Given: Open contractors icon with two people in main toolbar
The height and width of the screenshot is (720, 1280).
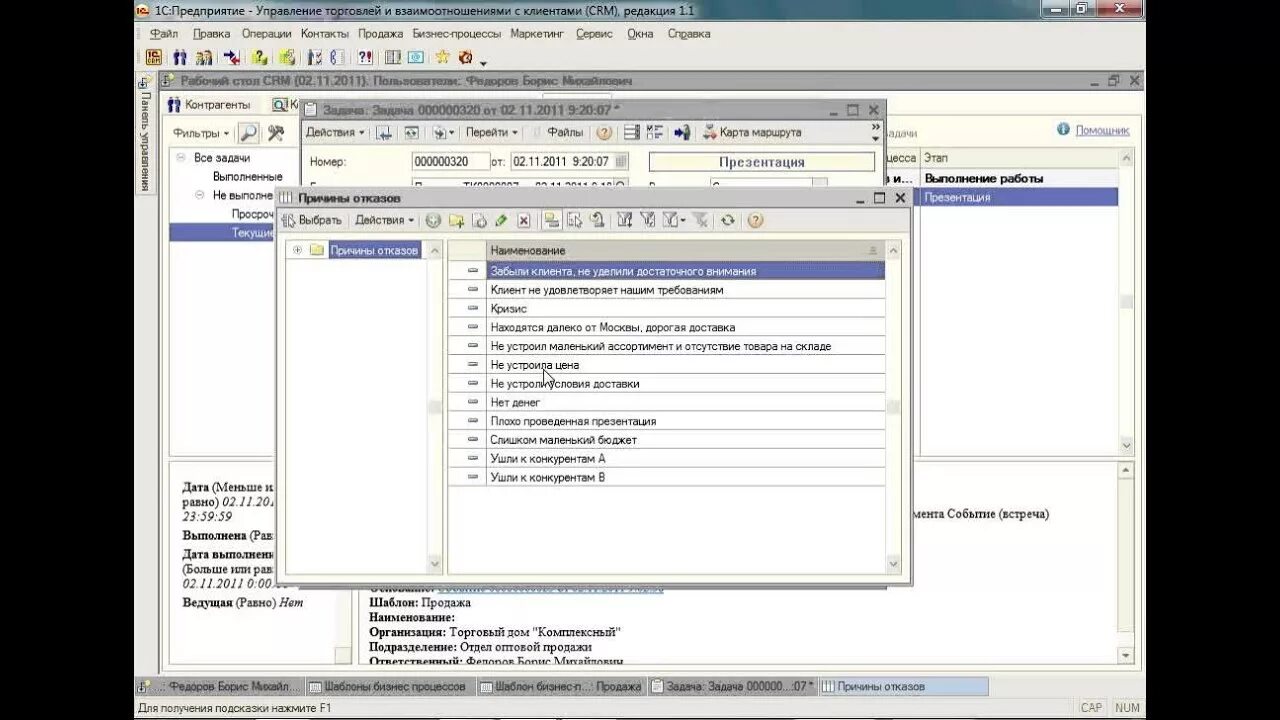Looking at the screenshot, I should [x=180, y=57].
